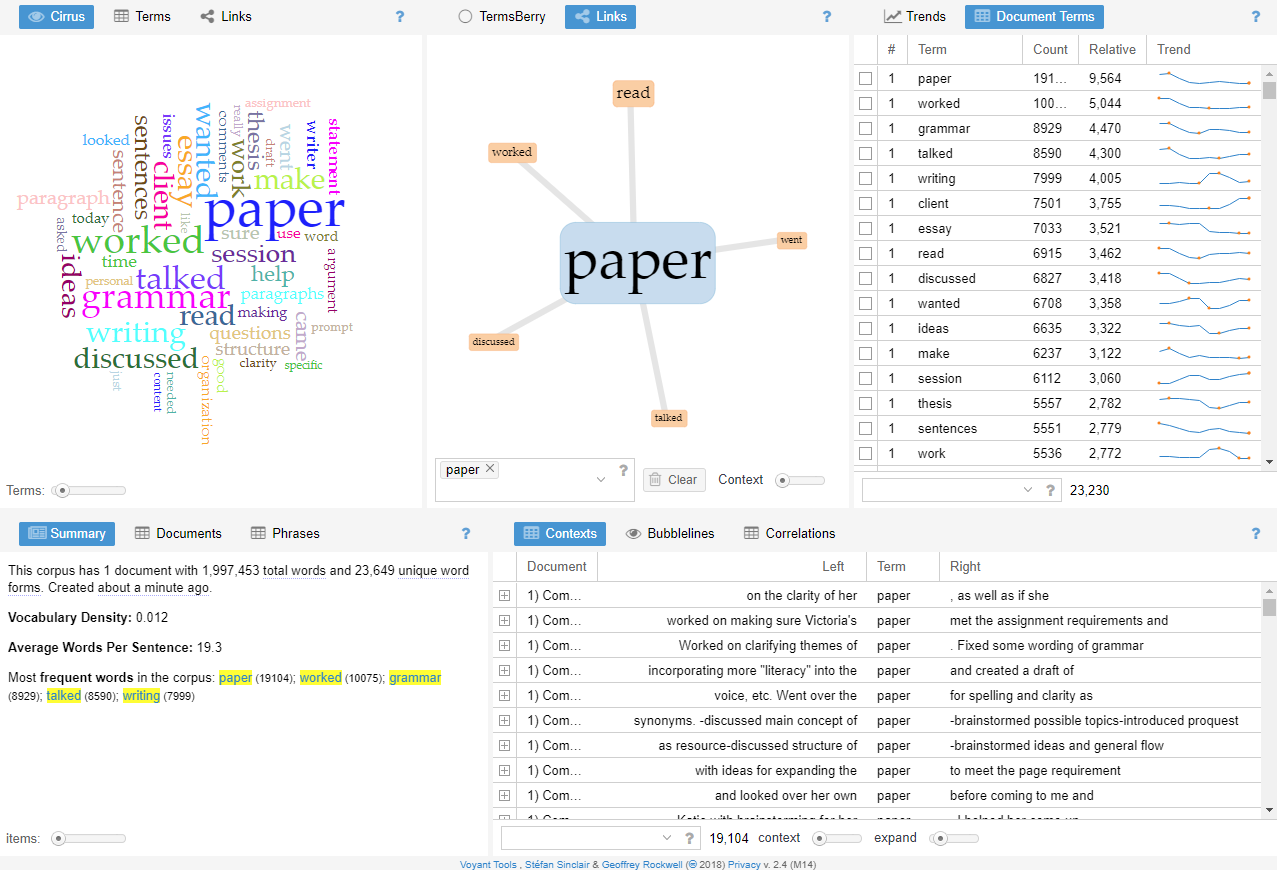
Task: Click the help icon in Summary panel header
Action: pos(465,534)
